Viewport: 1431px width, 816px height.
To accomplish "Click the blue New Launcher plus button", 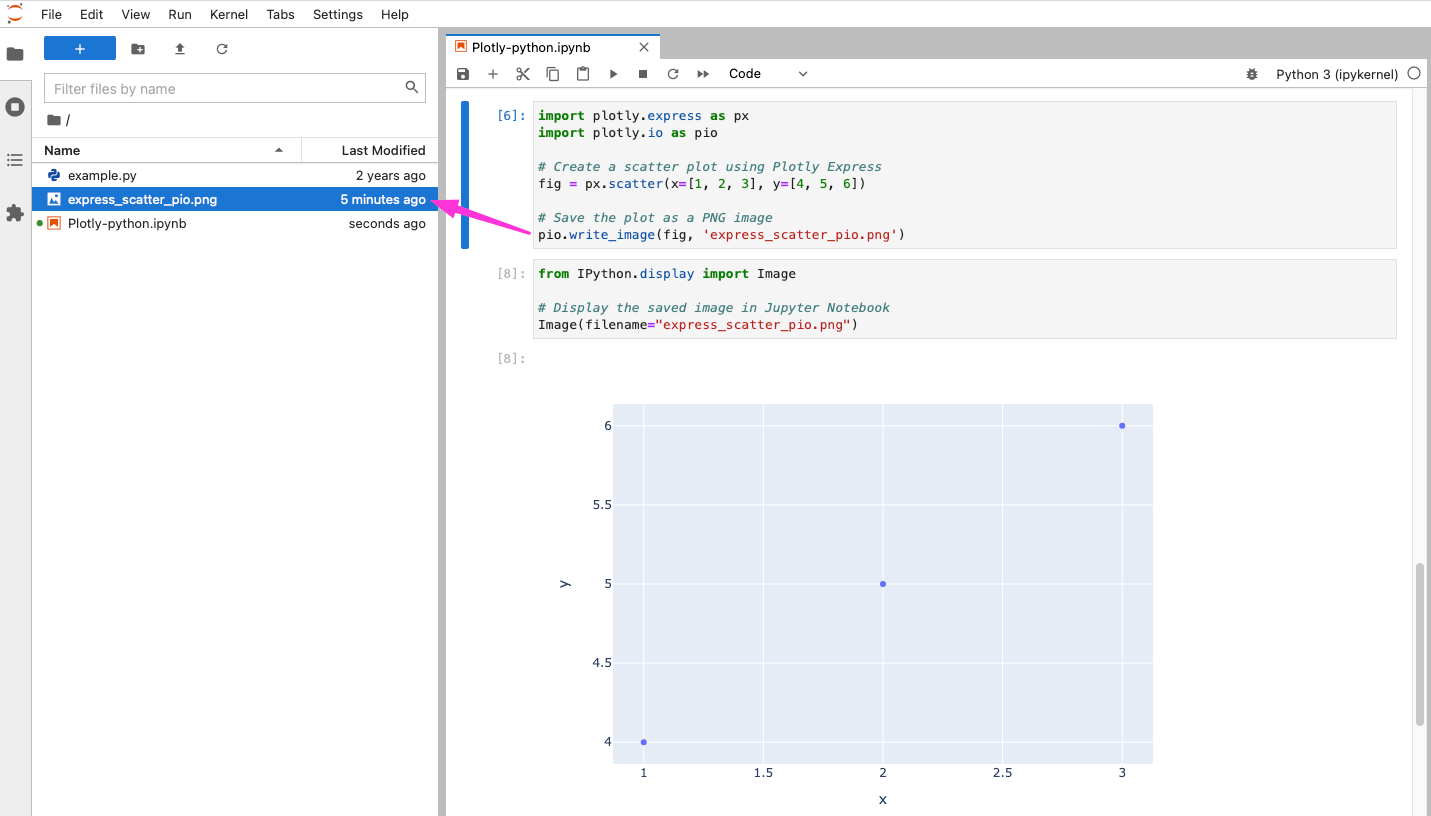I will pyautogui.click(x=80, y=49).
